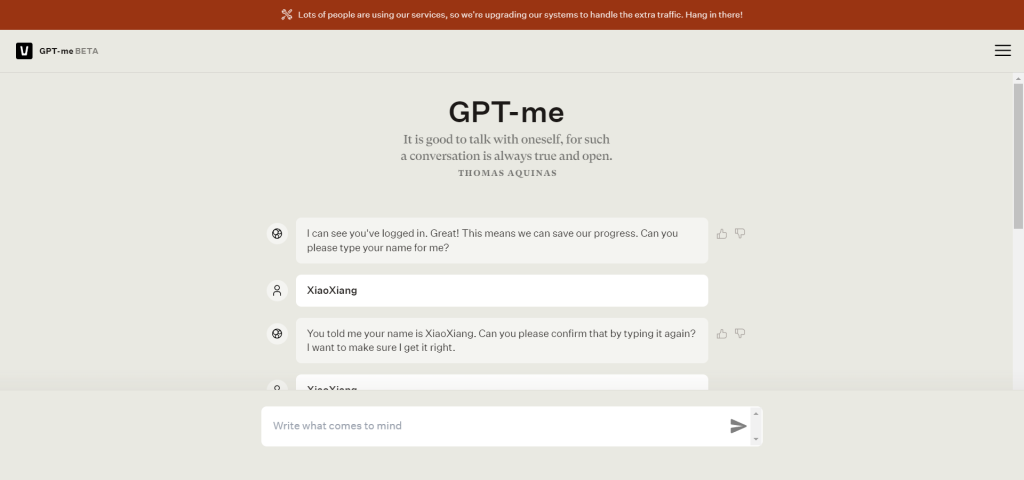Click the large GPT-me heading
This screenshot has width=1024, height=480.
(506, 112)
